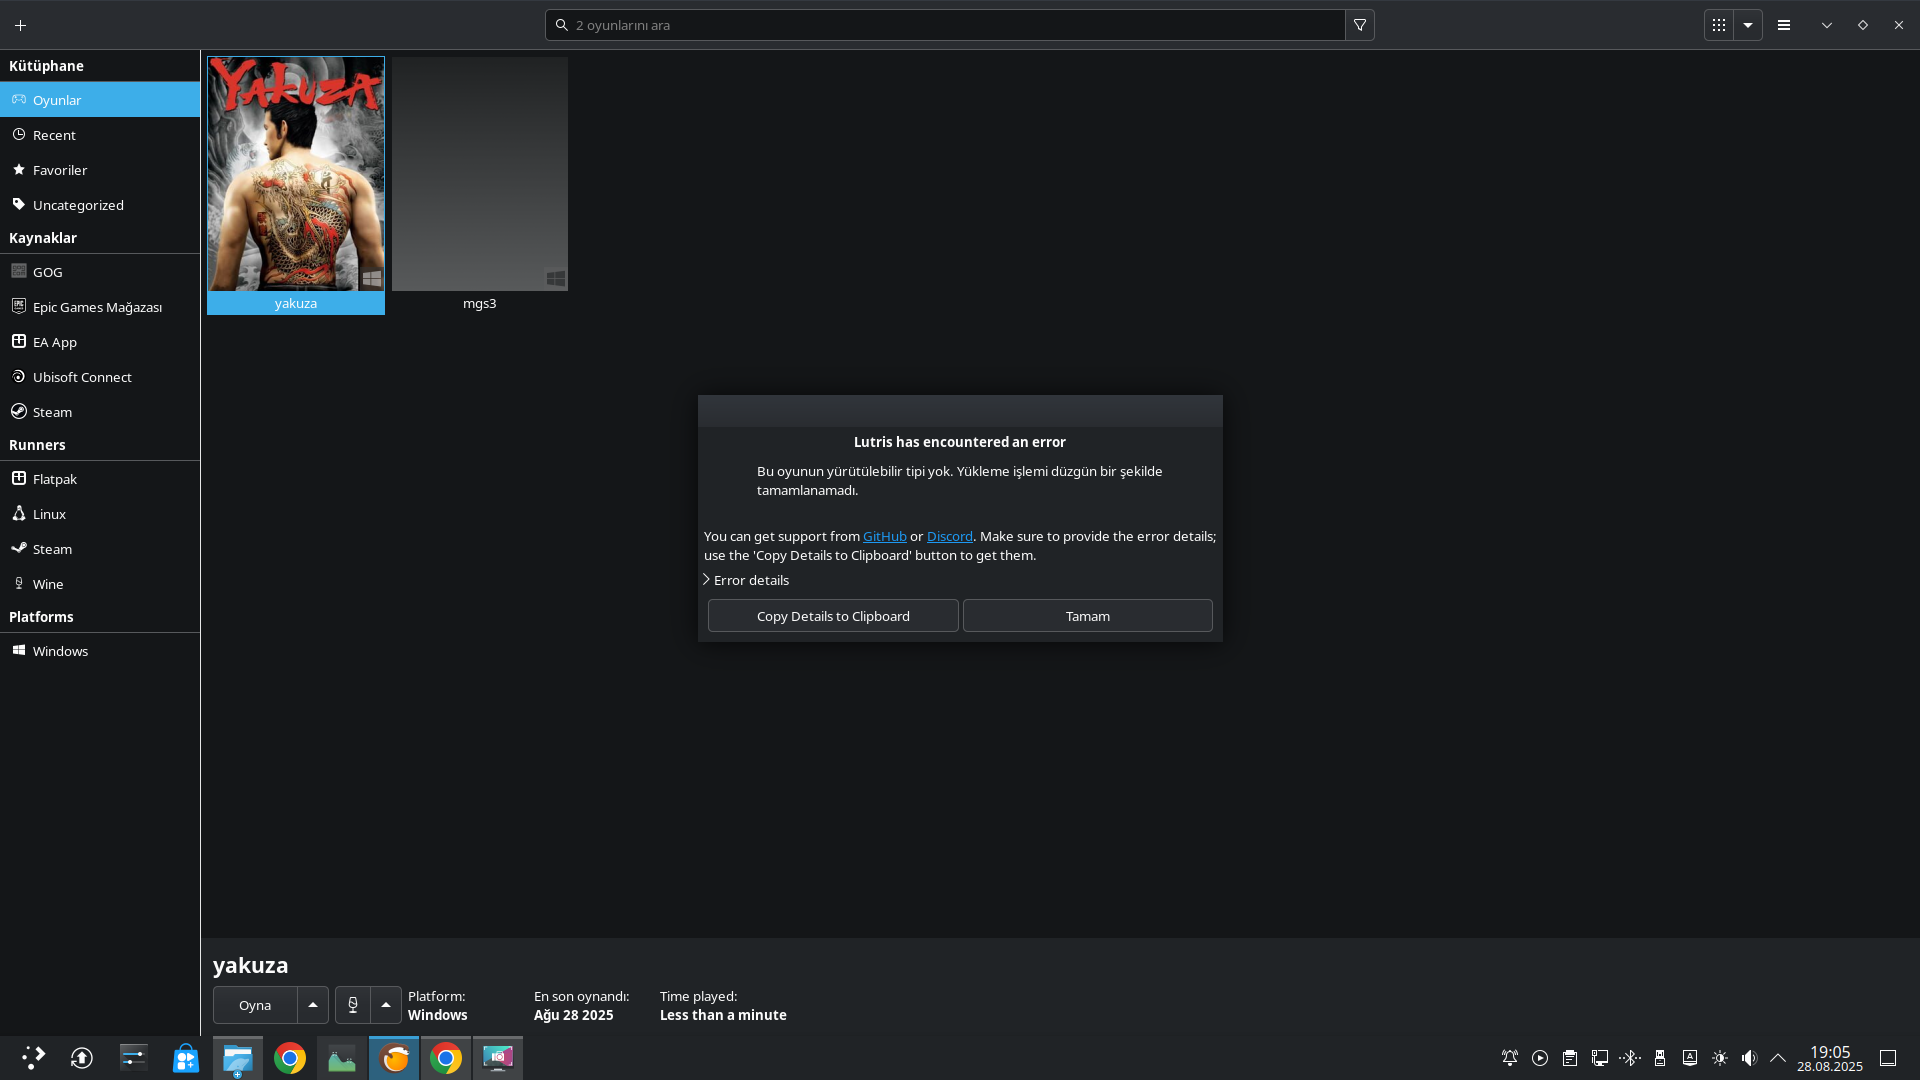This screenshot has height=1080, width=1920.
Task: Open the notifications bell in system tray
Action: pyautogui.click(x=1510, y=1058)
